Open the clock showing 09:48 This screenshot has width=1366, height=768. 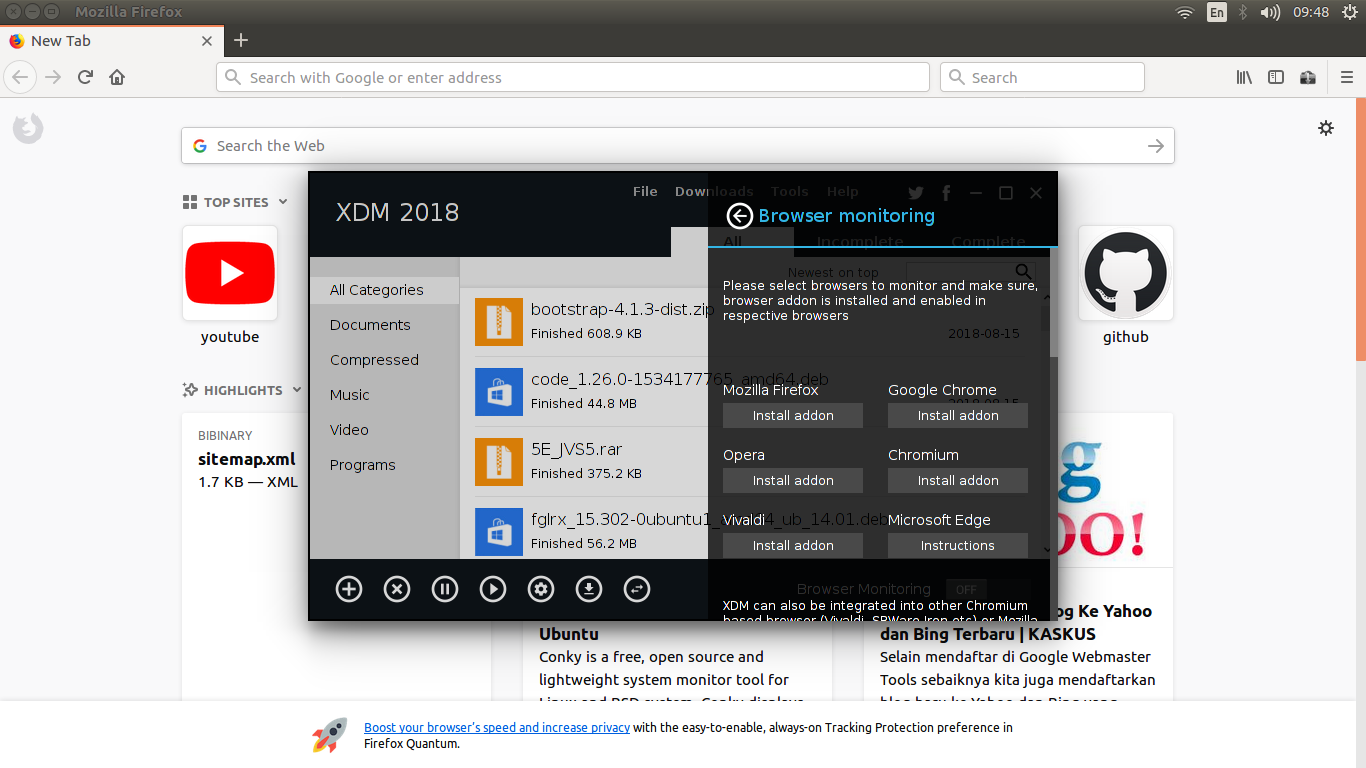[1311, 12]
